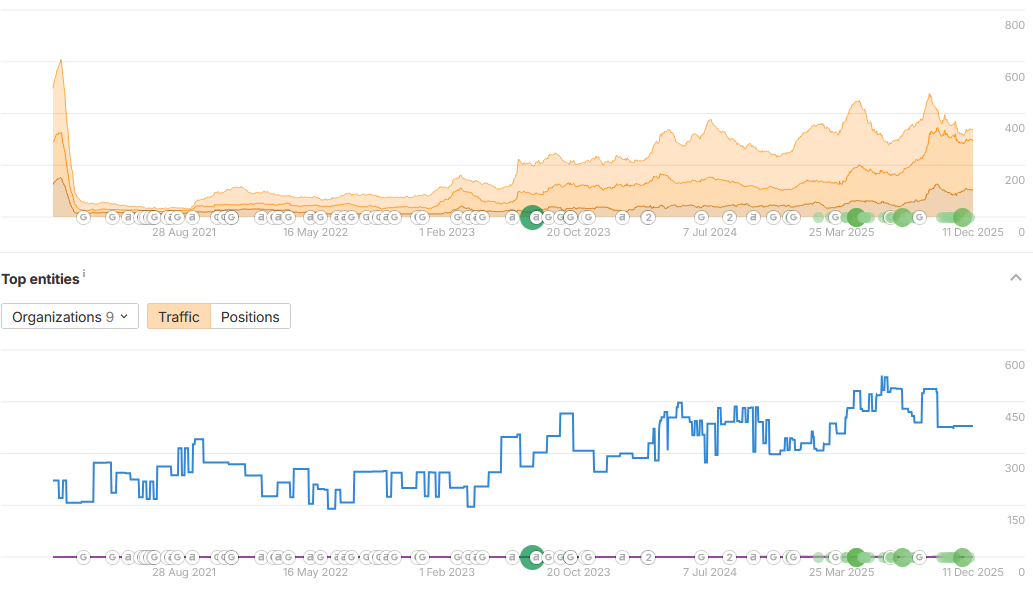Click the highlighted green 'a' marker in bottom chart
The height and width of the screenshot is (591, 1033).
tap(534, 557)
